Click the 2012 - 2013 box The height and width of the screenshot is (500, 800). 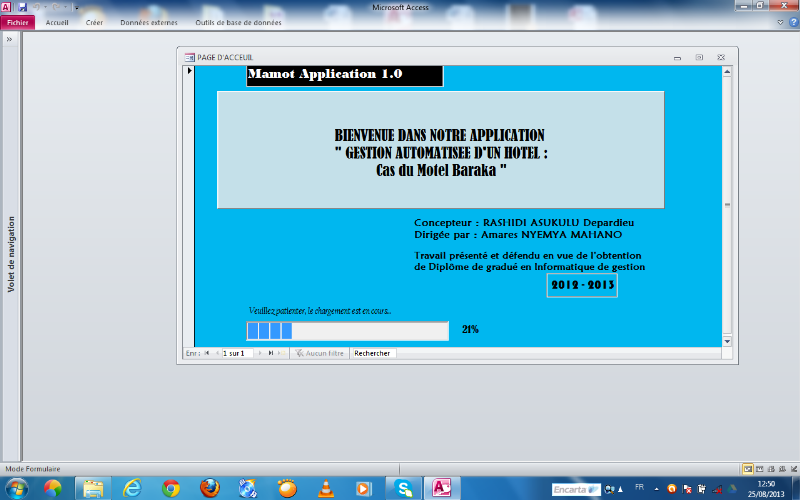tap(582, 285)
